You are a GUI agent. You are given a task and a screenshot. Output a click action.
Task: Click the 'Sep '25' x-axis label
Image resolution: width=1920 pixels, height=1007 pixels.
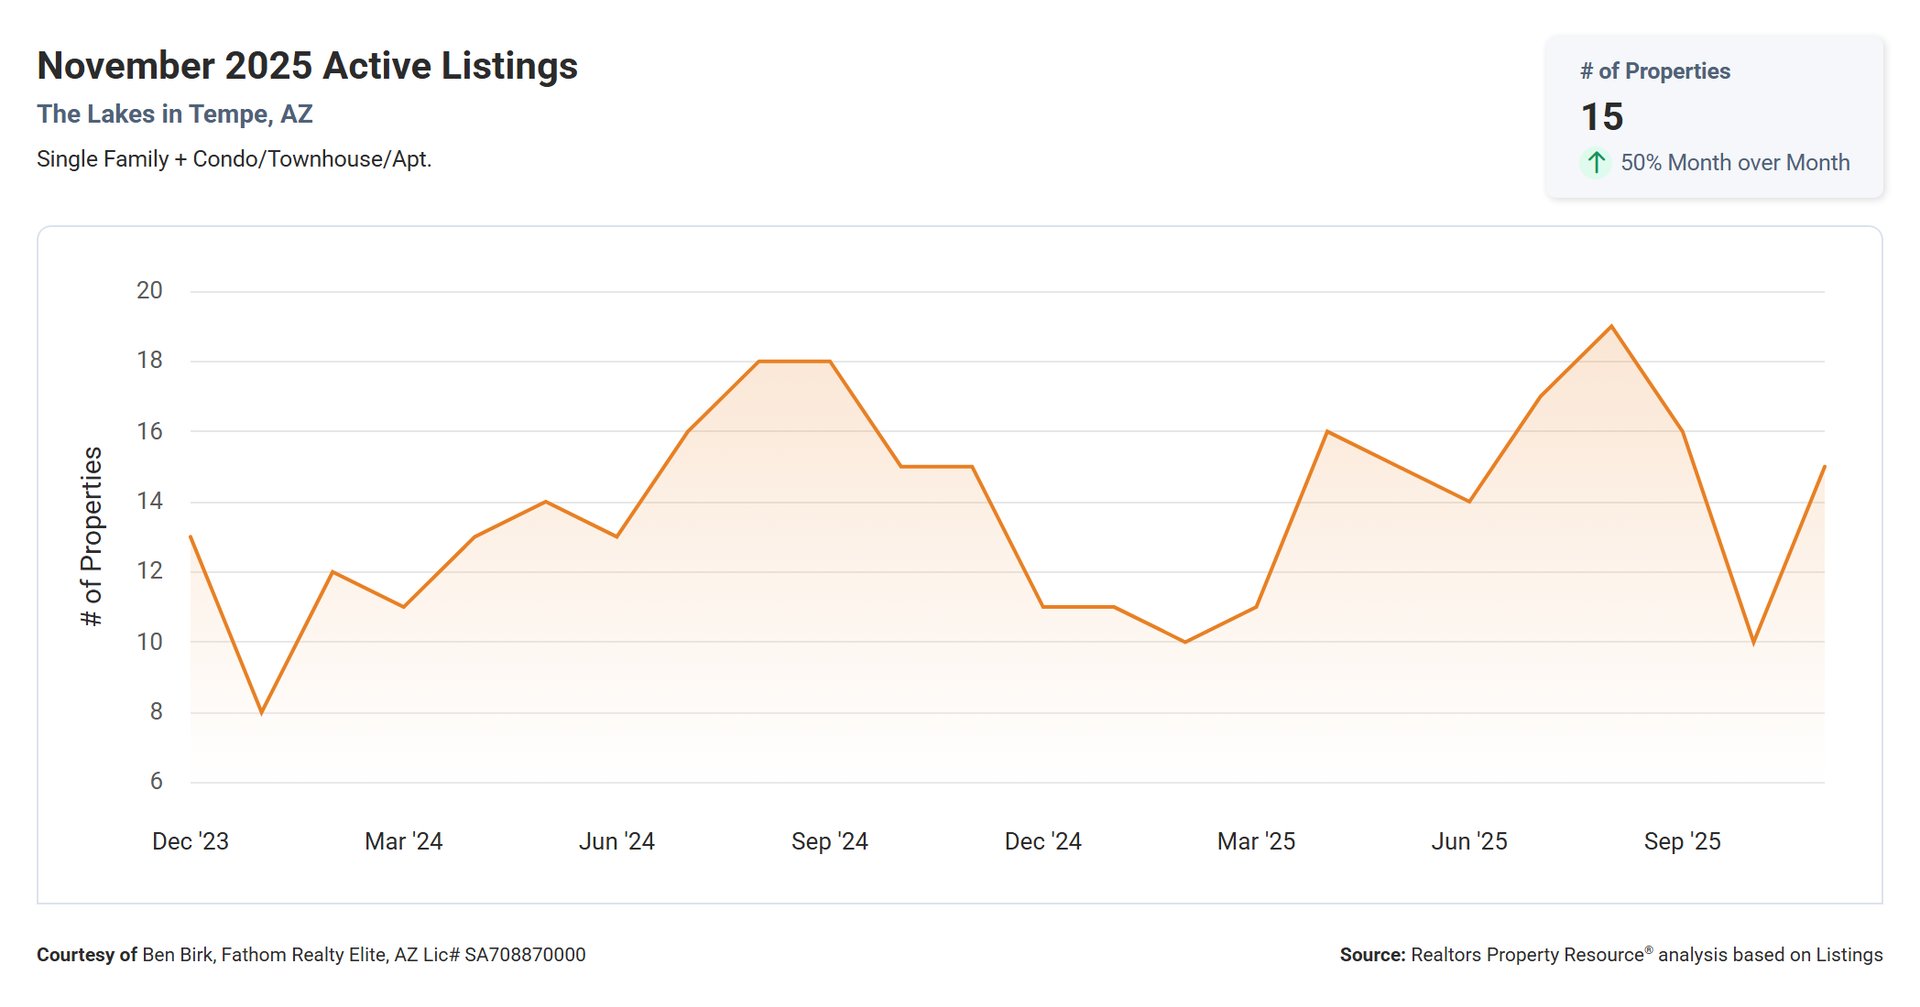(x=1681, y=841)
